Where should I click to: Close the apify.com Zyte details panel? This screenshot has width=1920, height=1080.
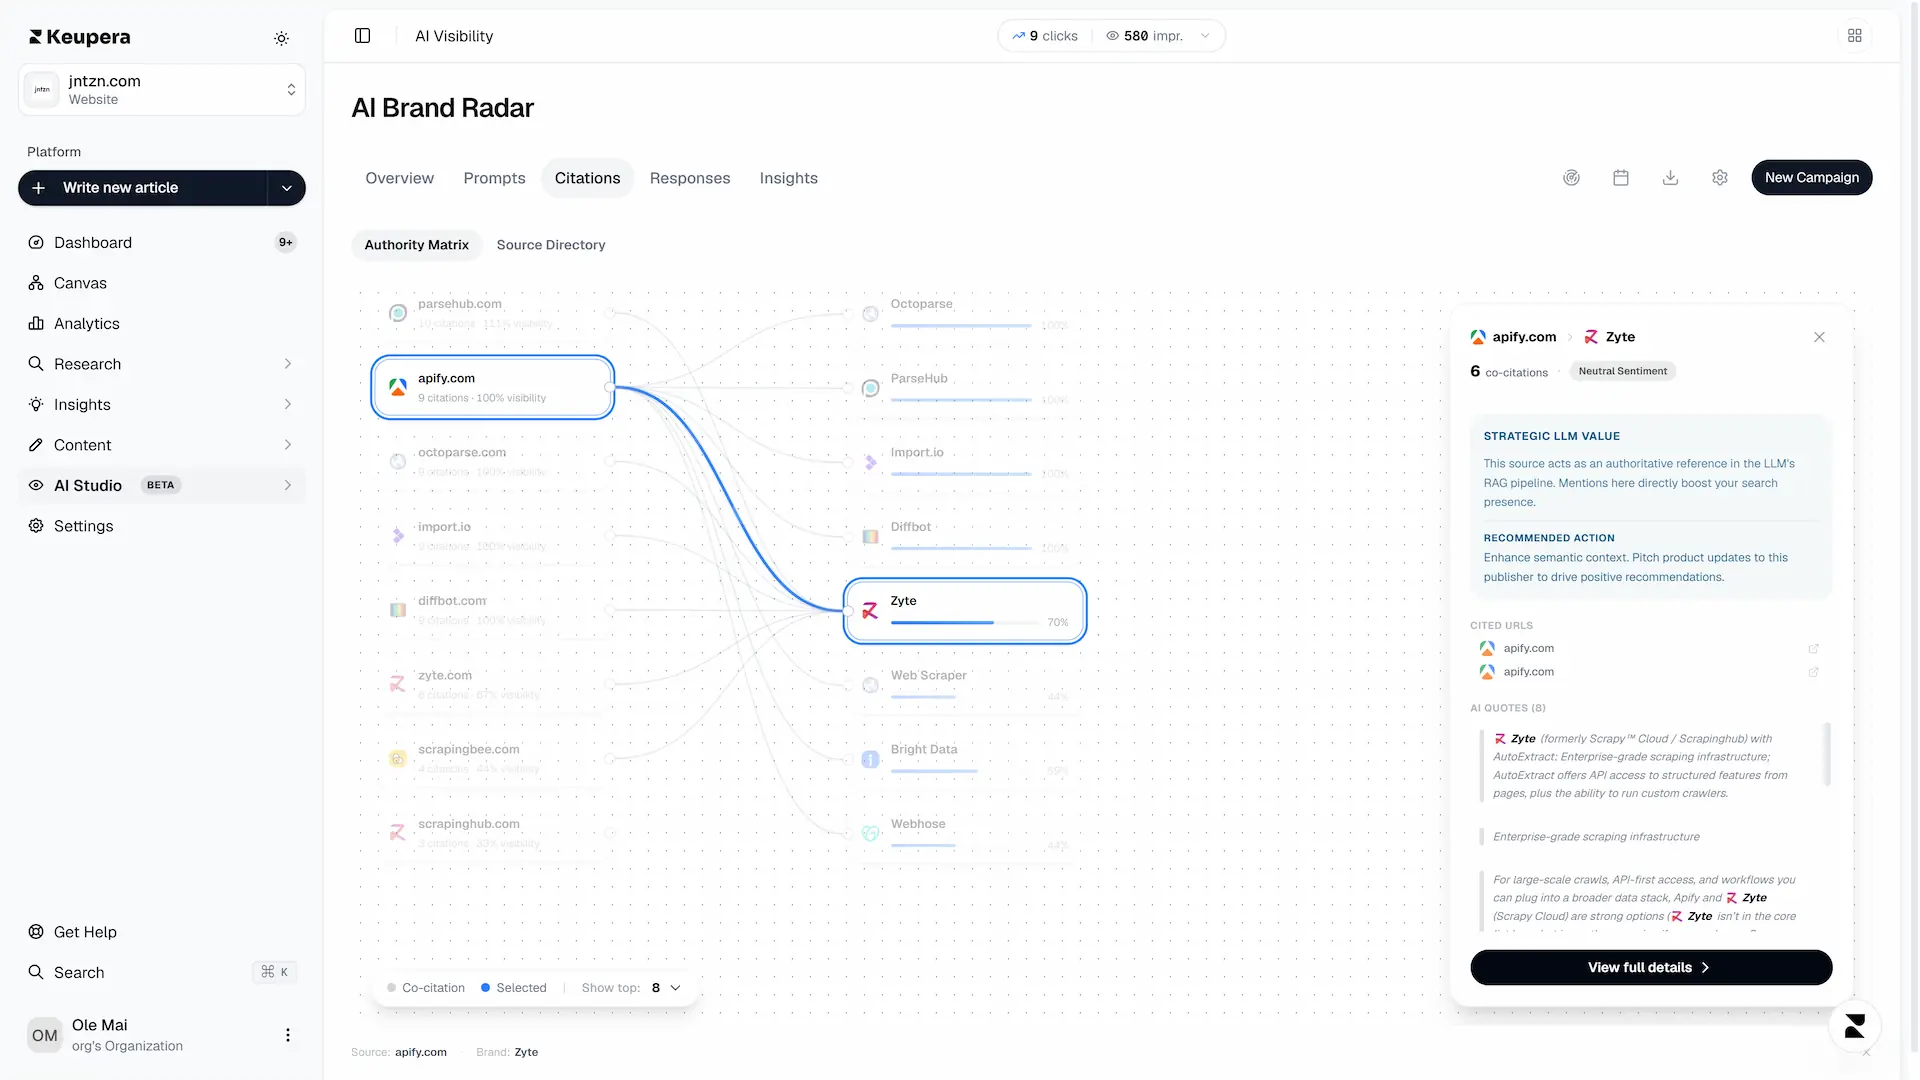point(1819,337)
